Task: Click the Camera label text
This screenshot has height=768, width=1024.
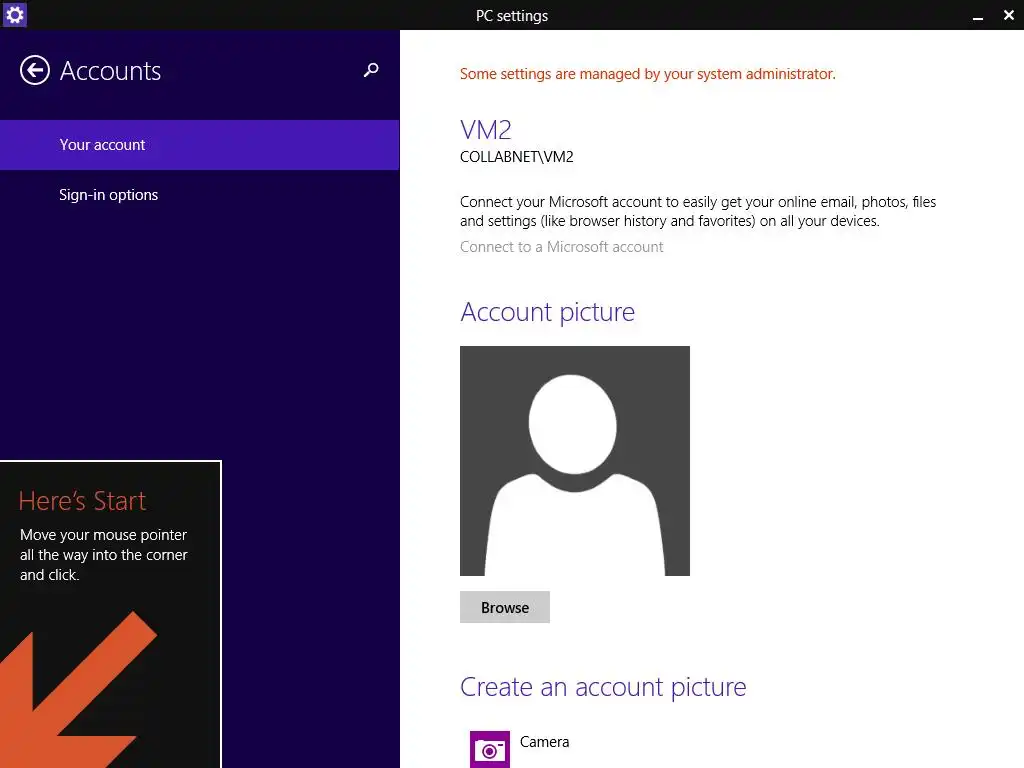Action: pyautogui.click(x=545, y=742)
